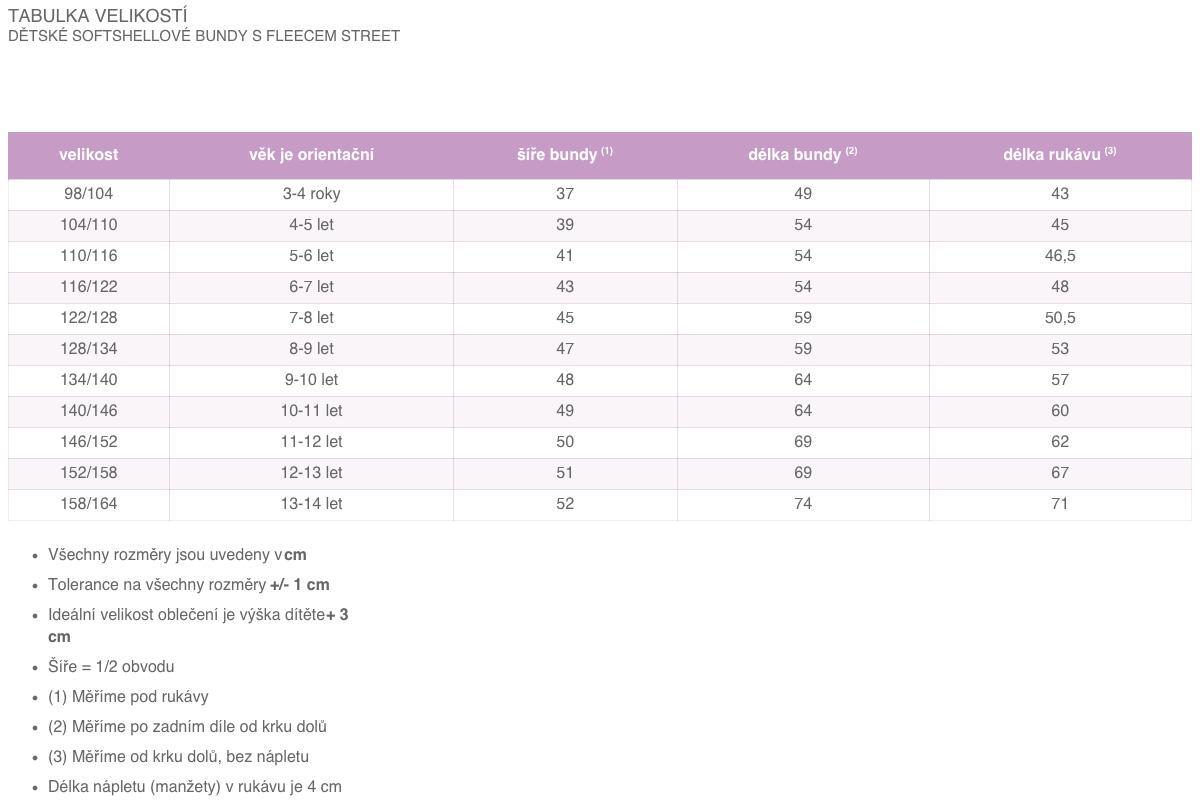
Task: Select the 158/164 size cell
Action: 89,504
